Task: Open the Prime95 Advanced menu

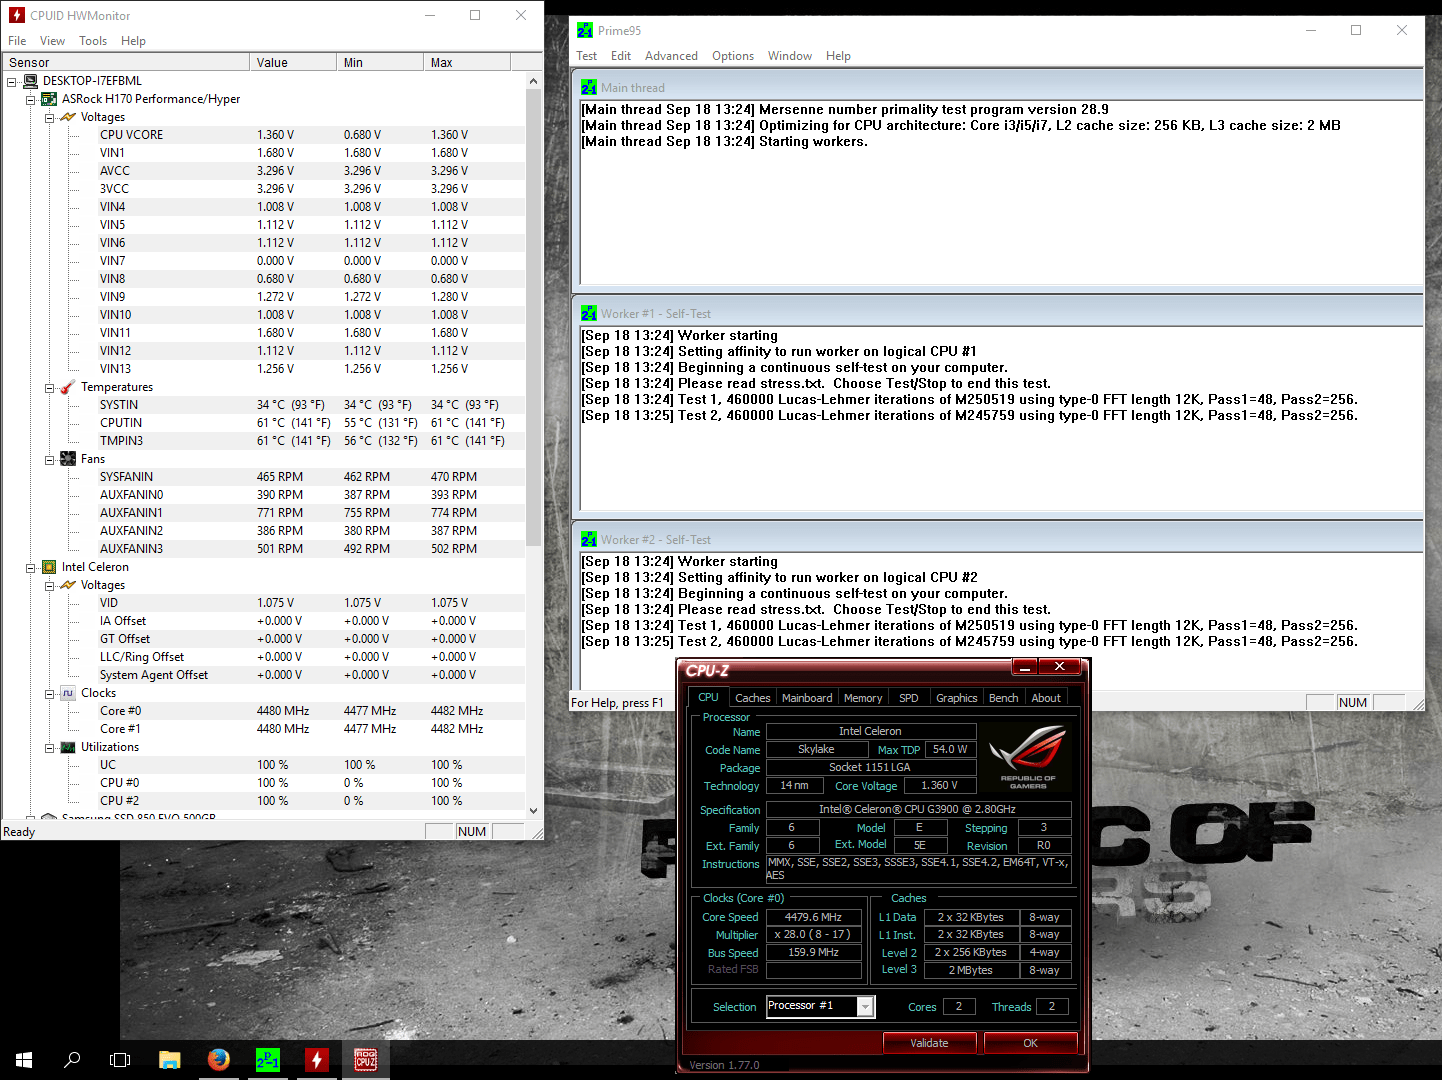Action: 671,56
